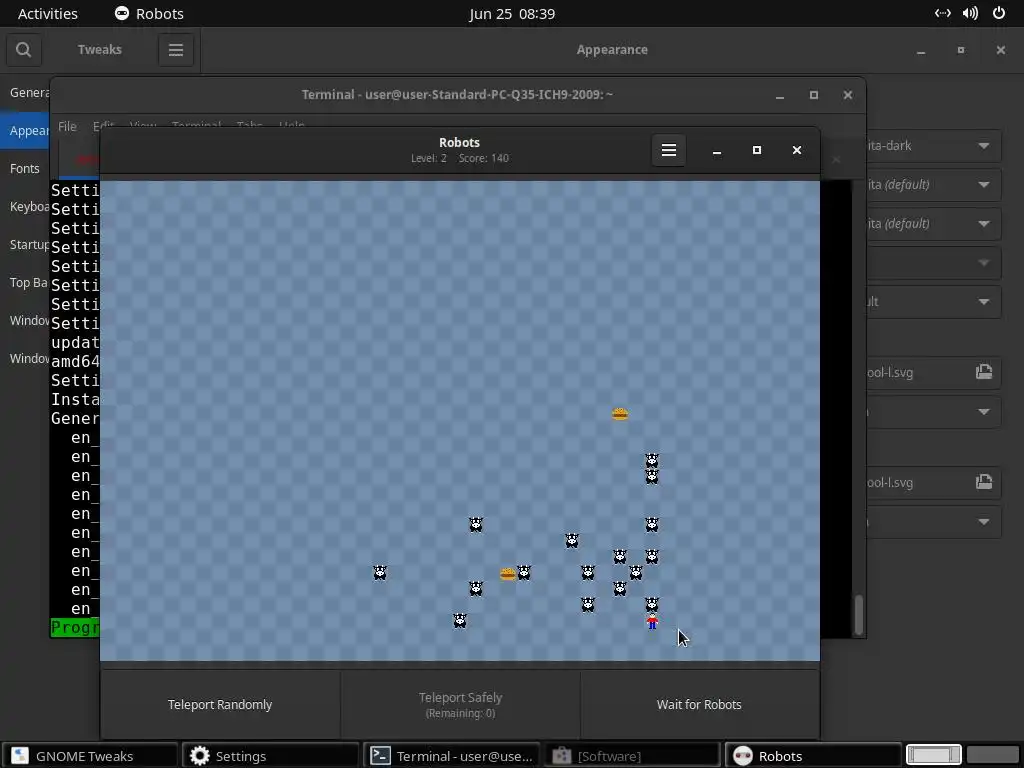Open file chooser for second cool-l.svg image
The image size is (1024, 768).
pos(984,483)
